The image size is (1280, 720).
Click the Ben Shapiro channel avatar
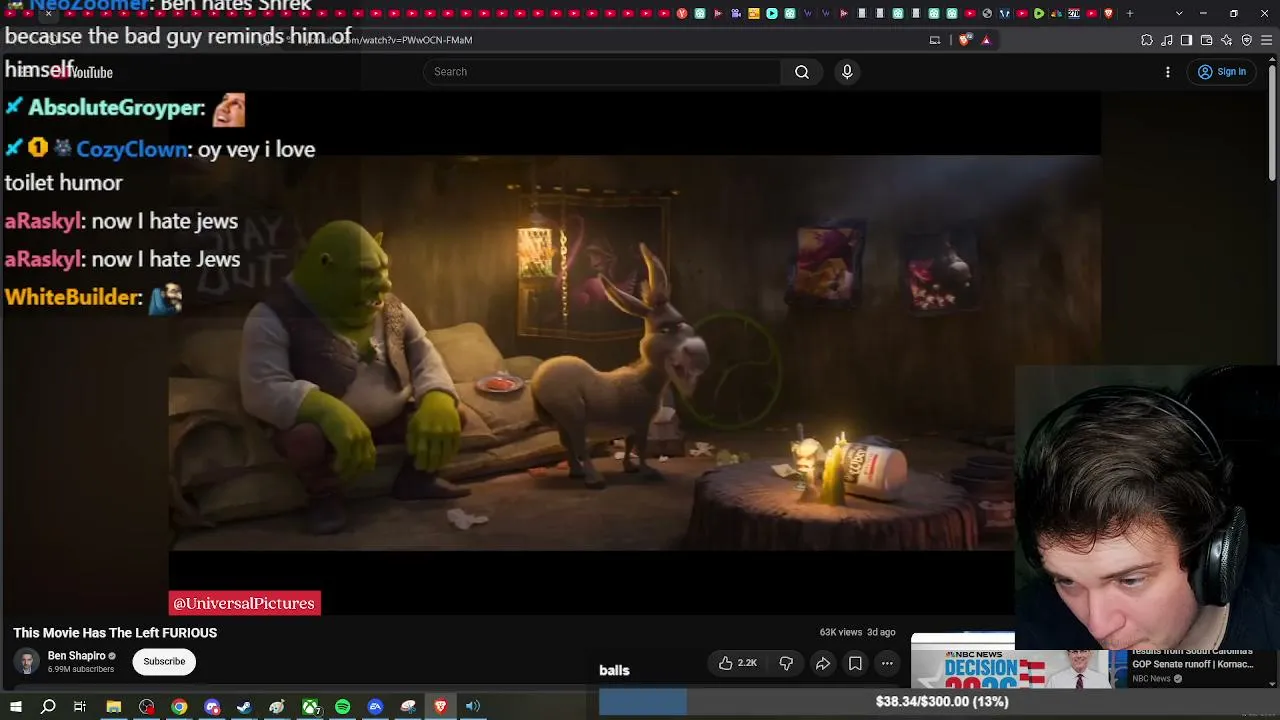27,662
